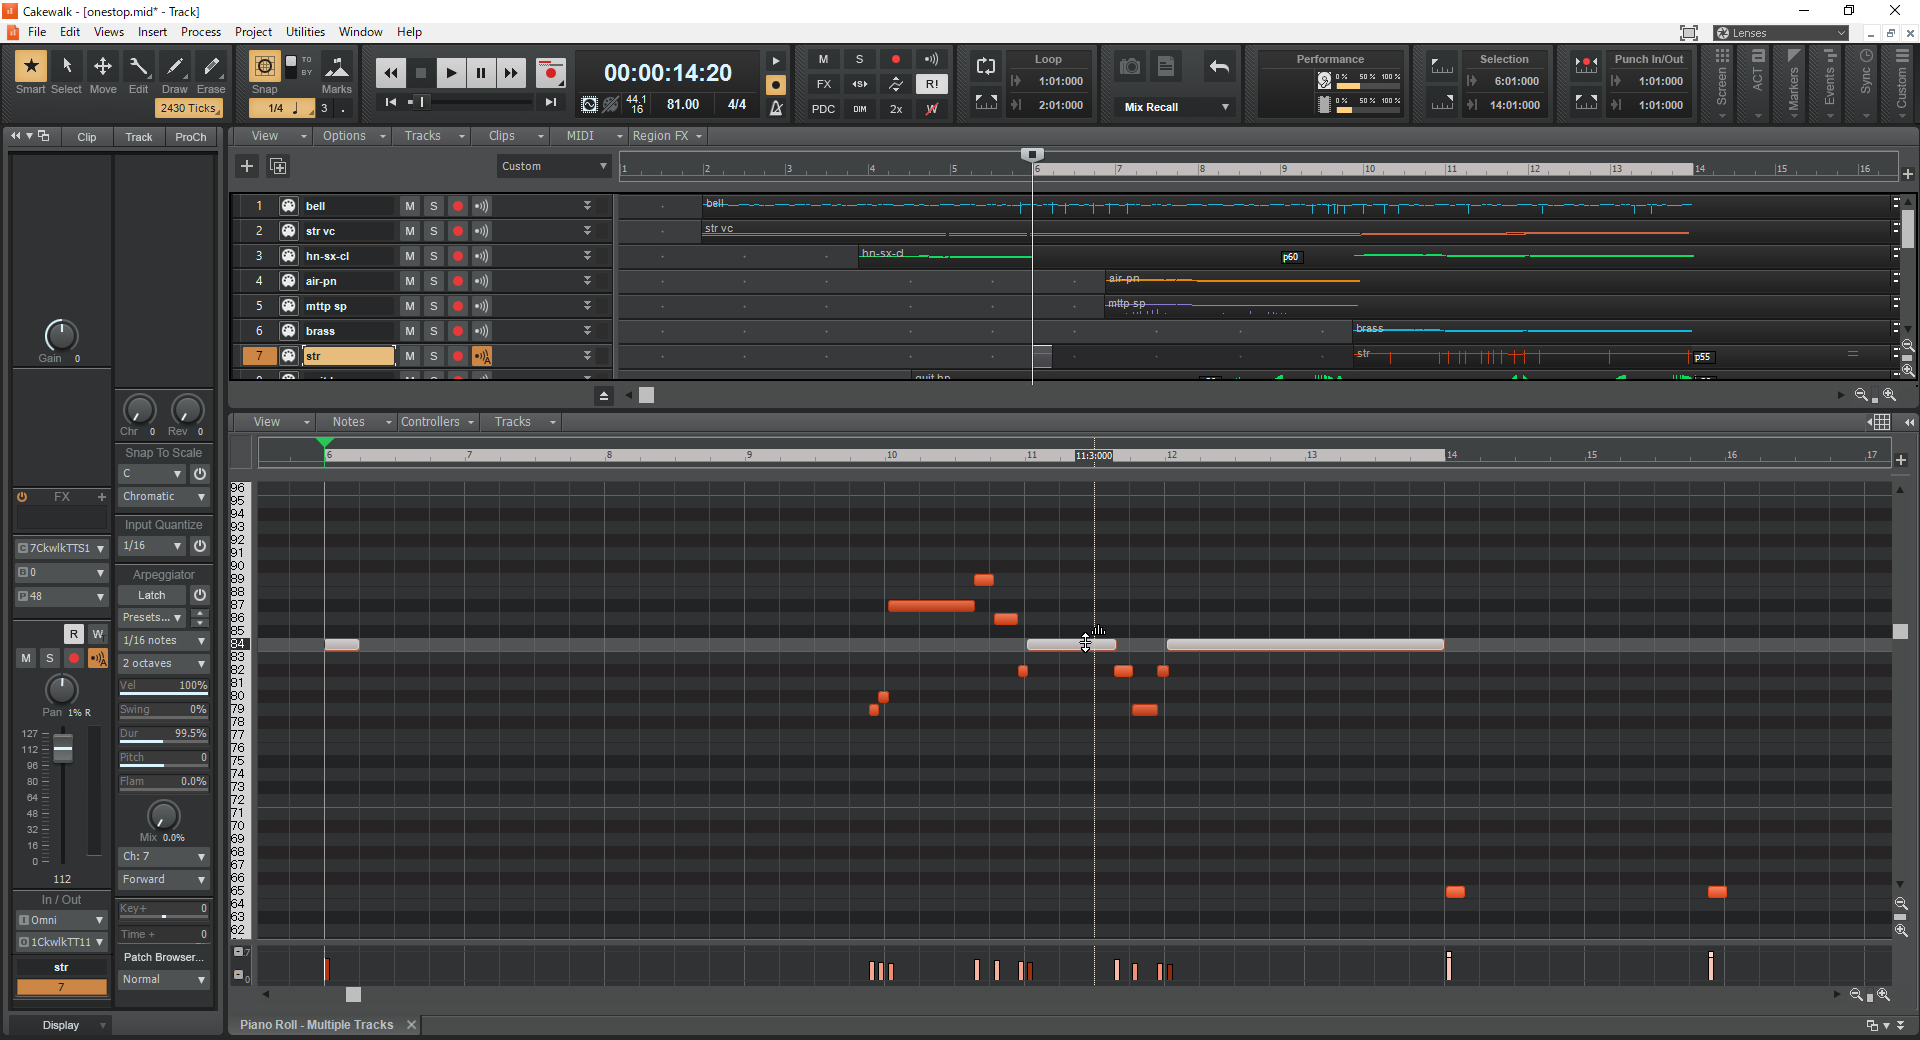Image resolution: width=1920 pixels, height=1040 pixels.
Task: Pause the transport
Action: [x=481, y=72]
